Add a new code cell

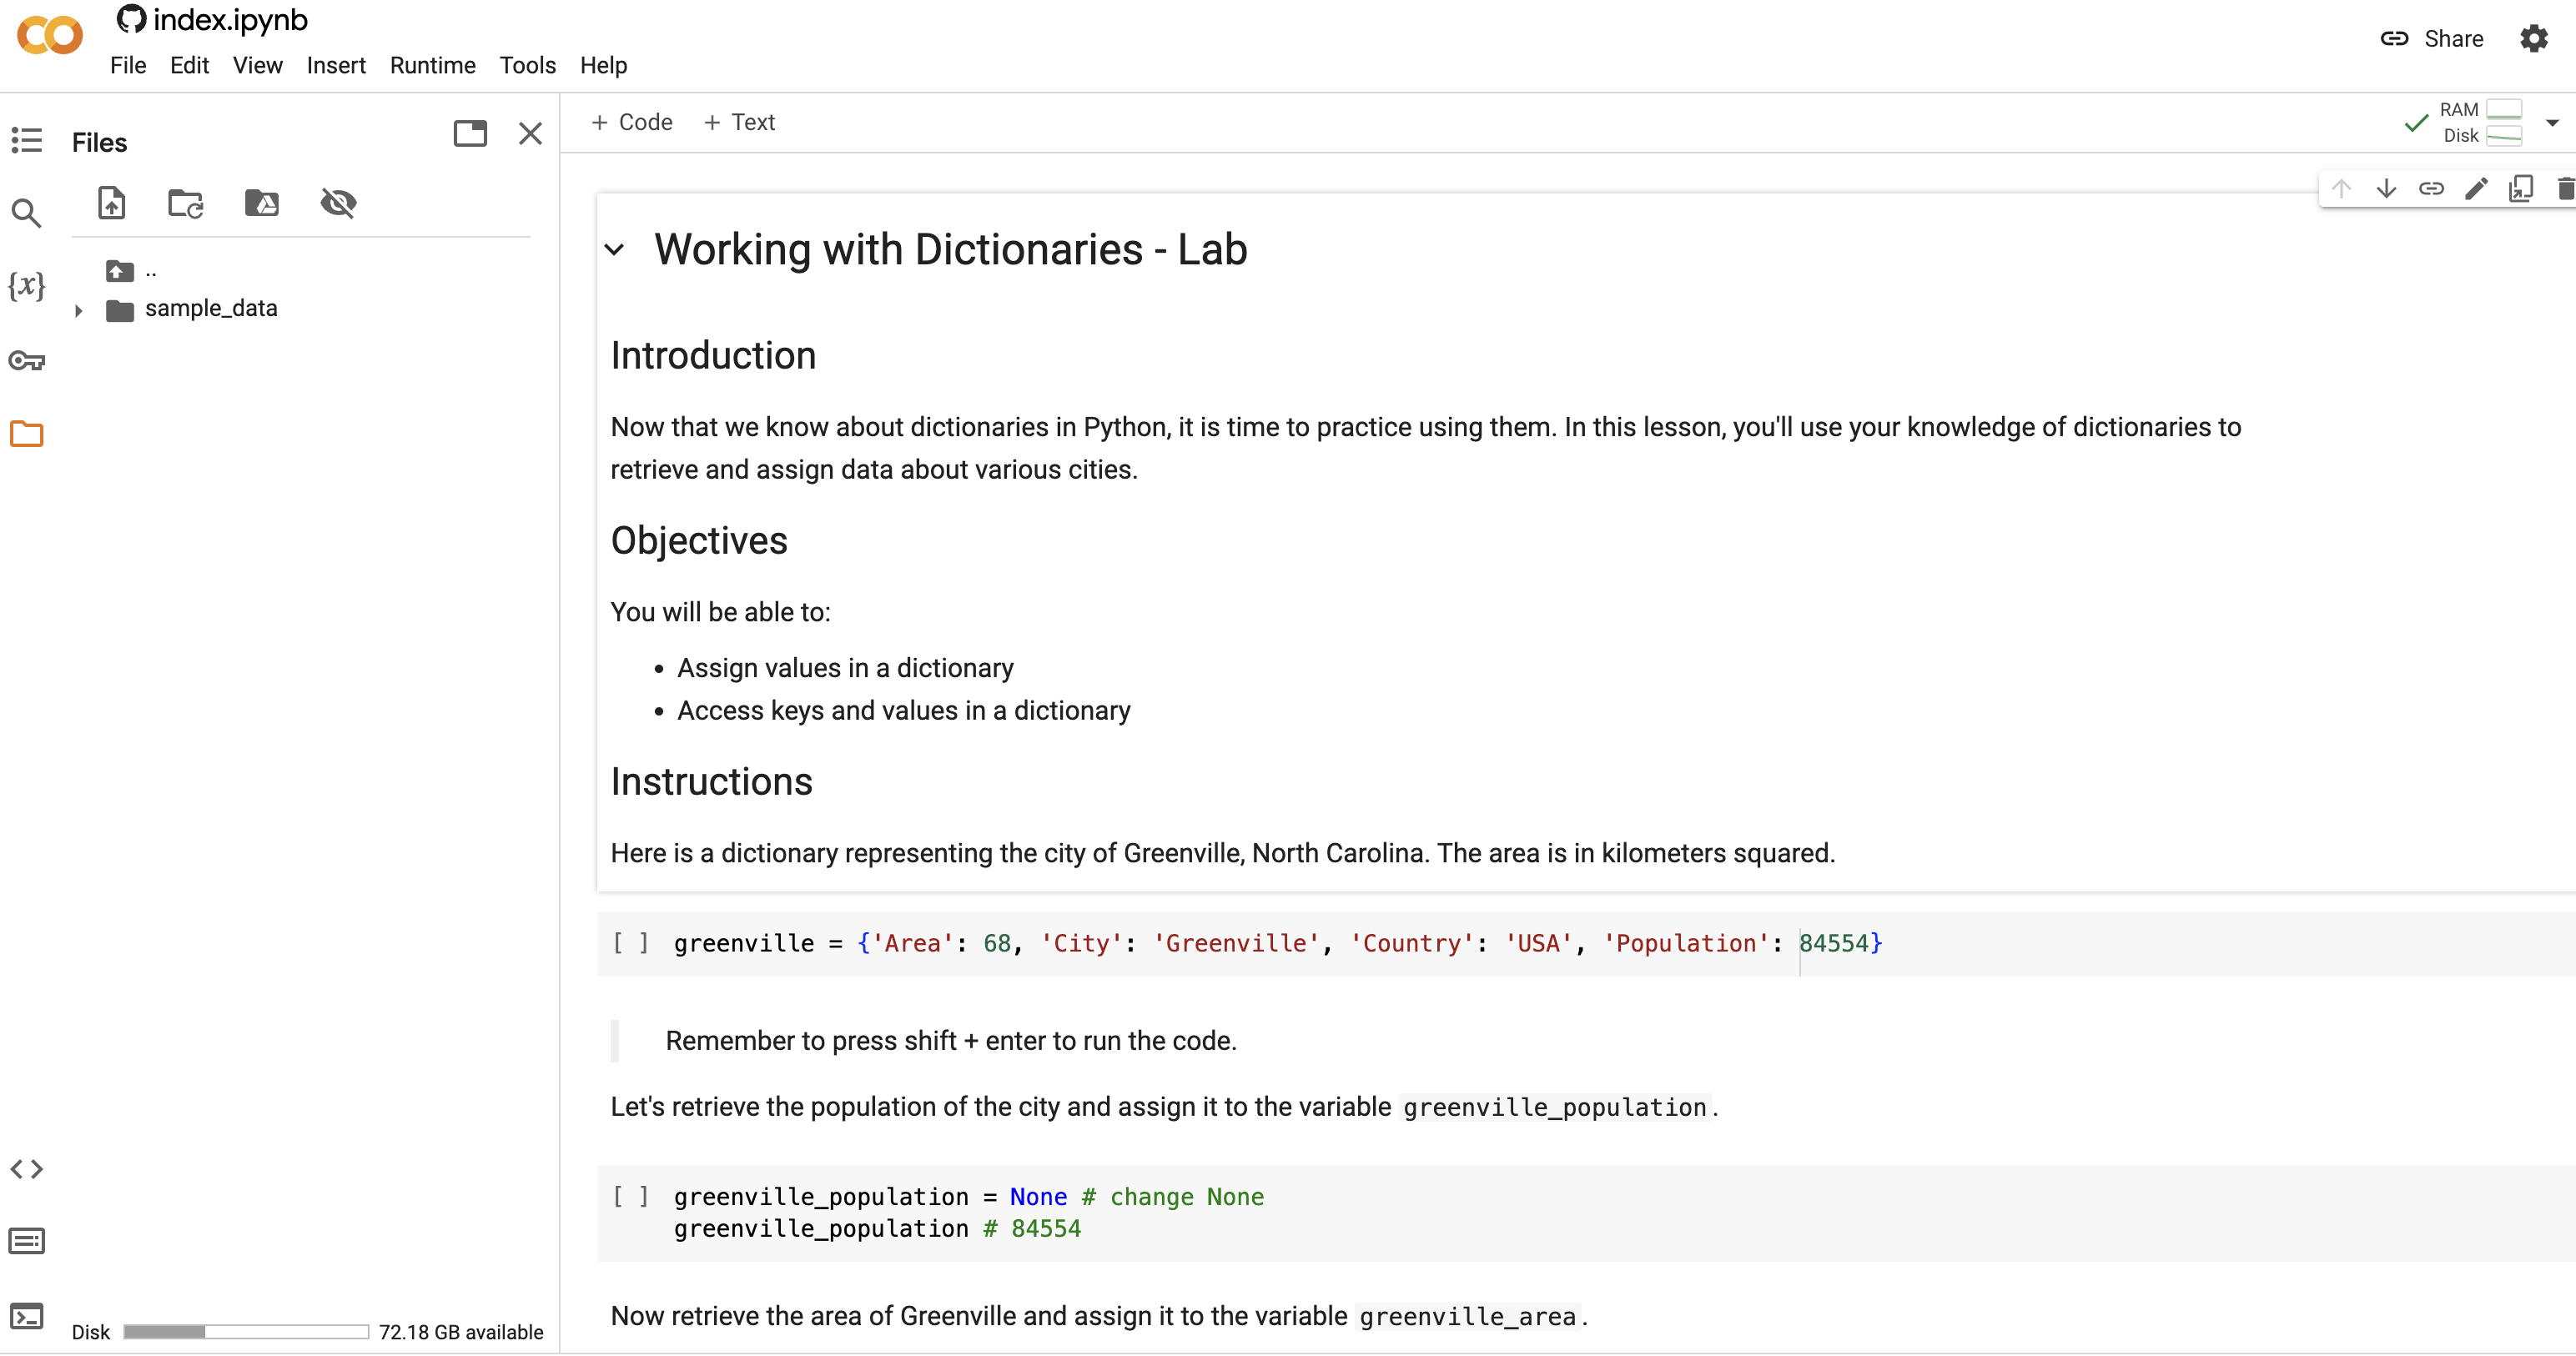[x=632, y=121]
